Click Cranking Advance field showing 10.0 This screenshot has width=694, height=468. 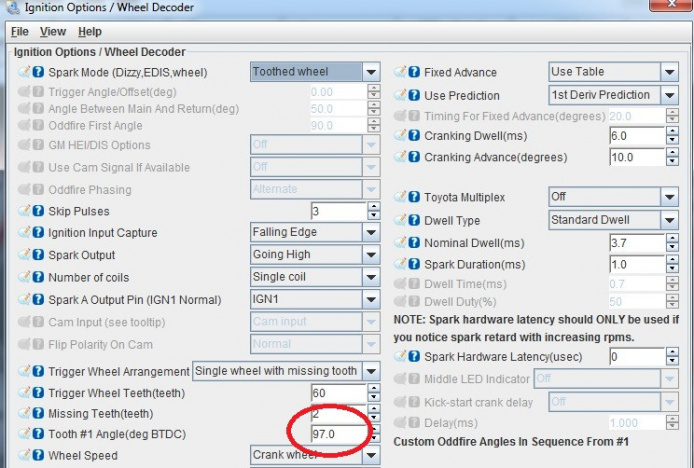[637, 157]
